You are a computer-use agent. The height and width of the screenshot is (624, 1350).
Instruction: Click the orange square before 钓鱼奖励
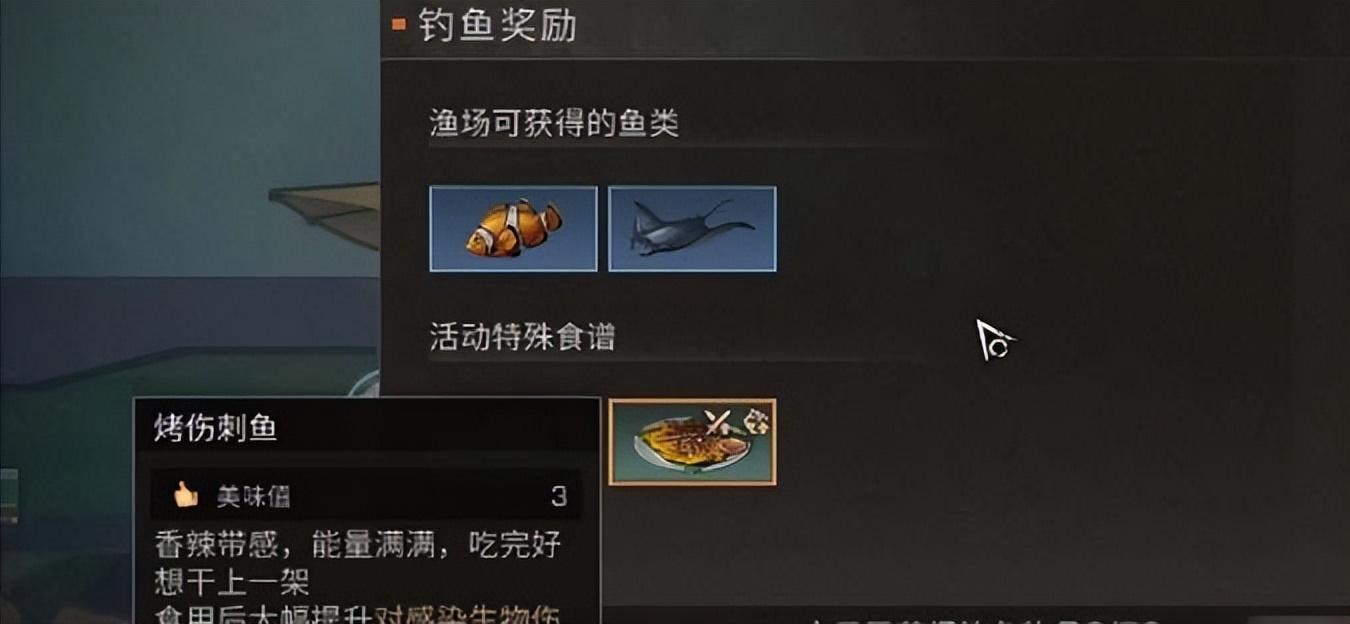[x=399, y=25]
